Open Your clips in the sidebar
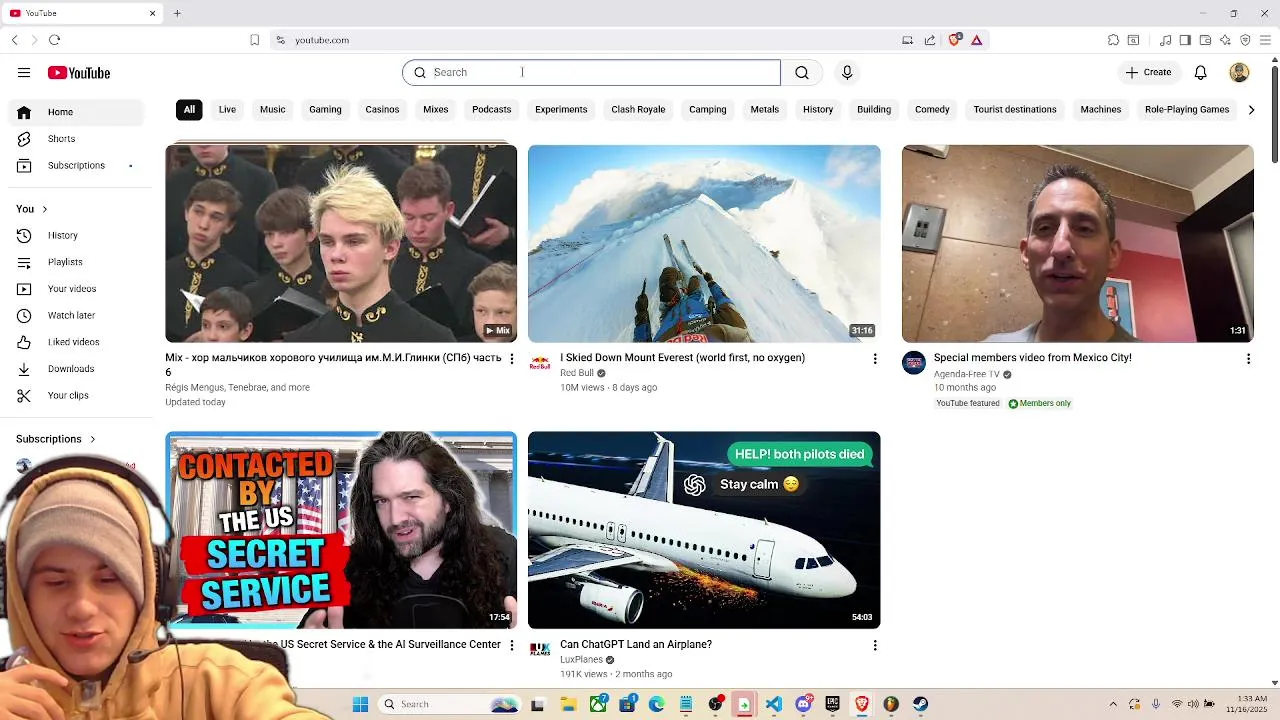 coord(78,396)
